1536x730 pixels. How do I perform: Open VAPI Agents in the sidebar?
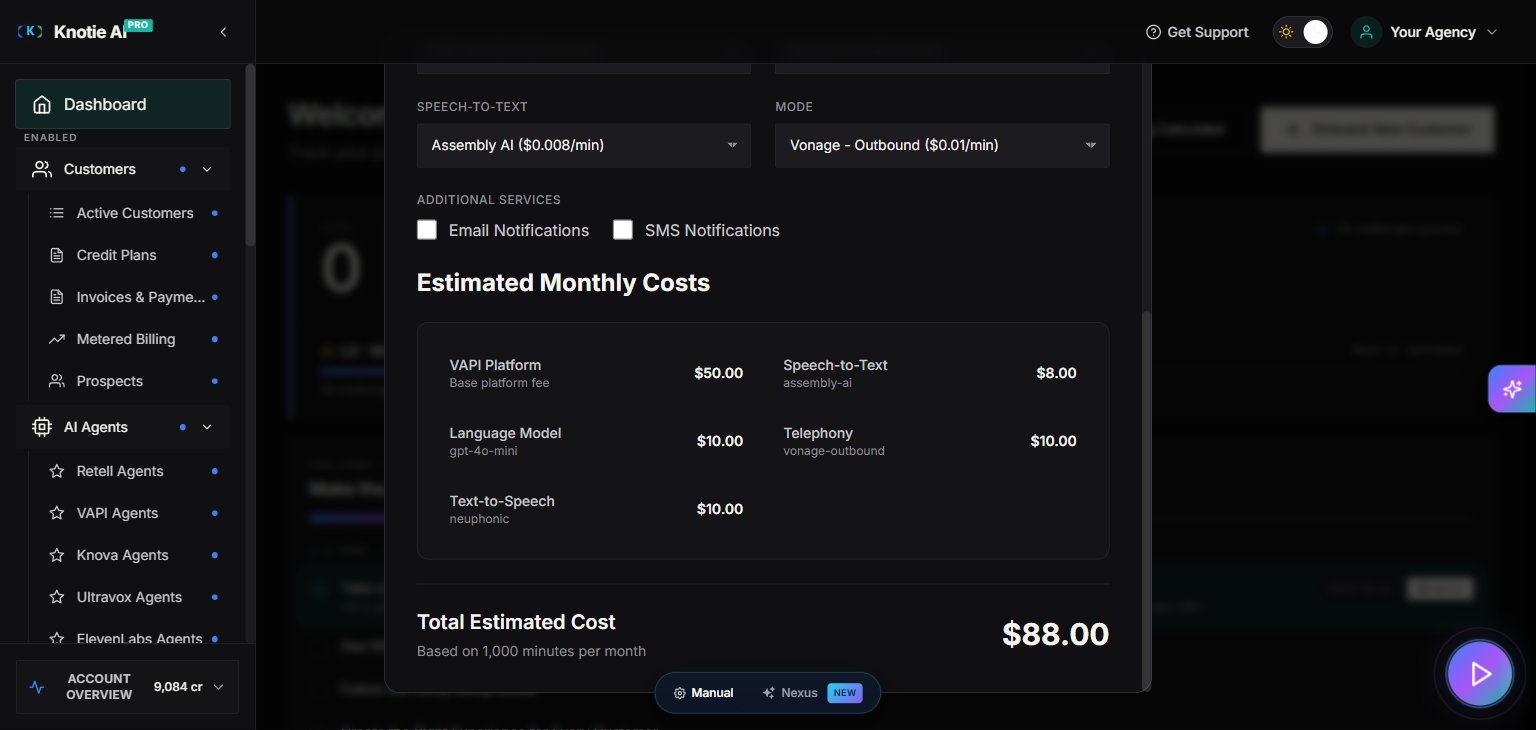click(117, 513)
